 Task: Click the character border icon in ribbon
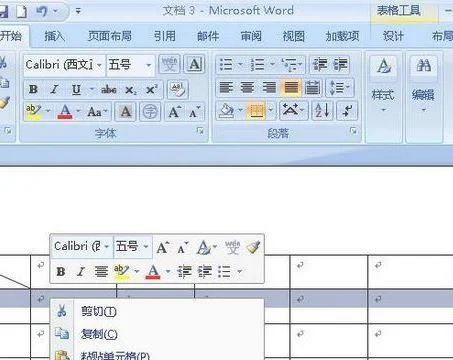pos(194,64)
